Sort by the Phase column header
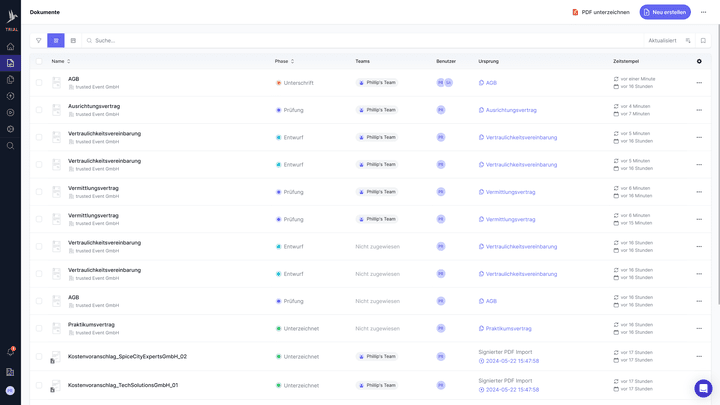720x405 pixels. pos(284,61)
